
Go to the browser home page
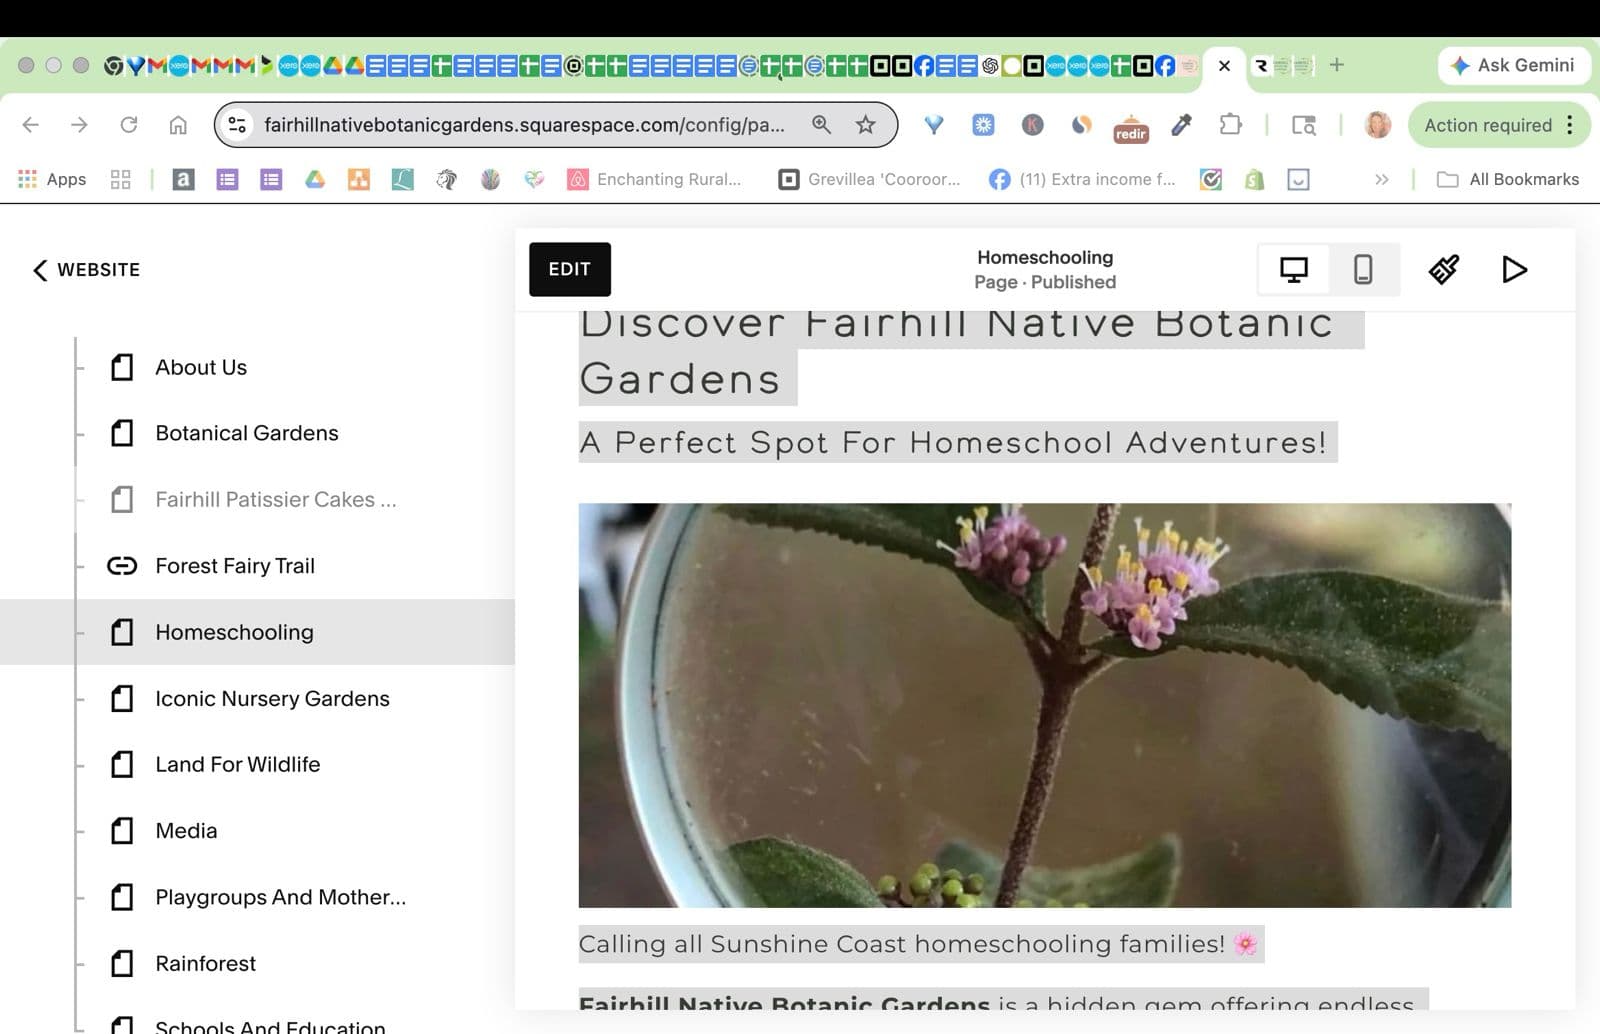click(178, 125)
